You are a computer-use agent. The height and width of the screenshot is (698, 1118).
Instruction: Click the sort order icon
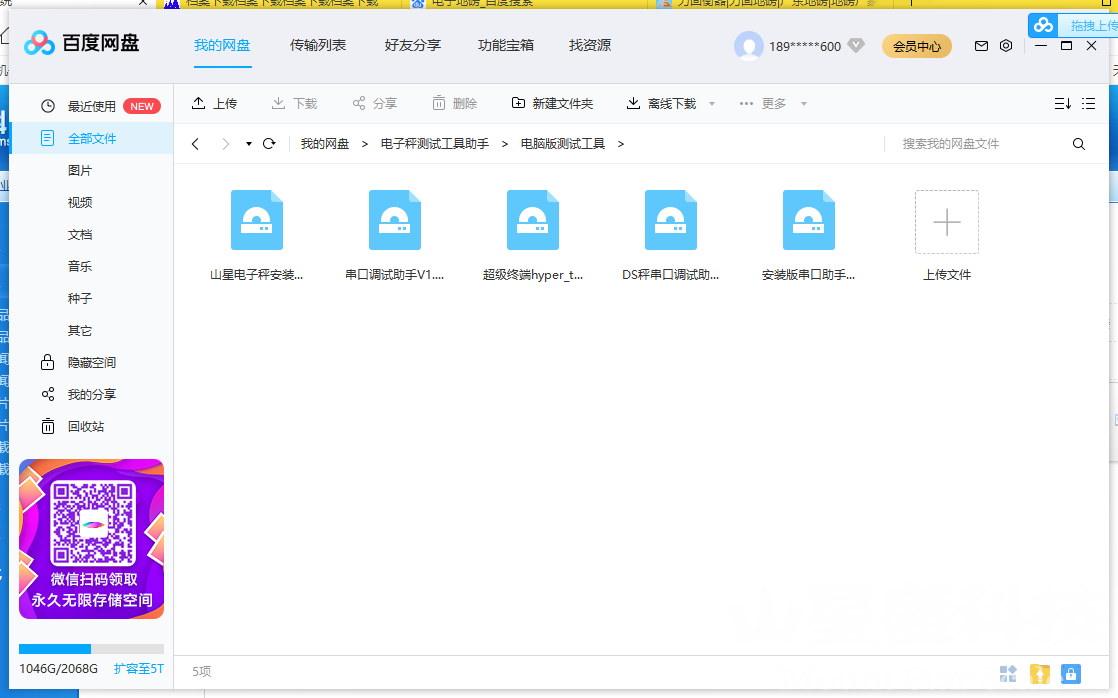pos(1062,104)
